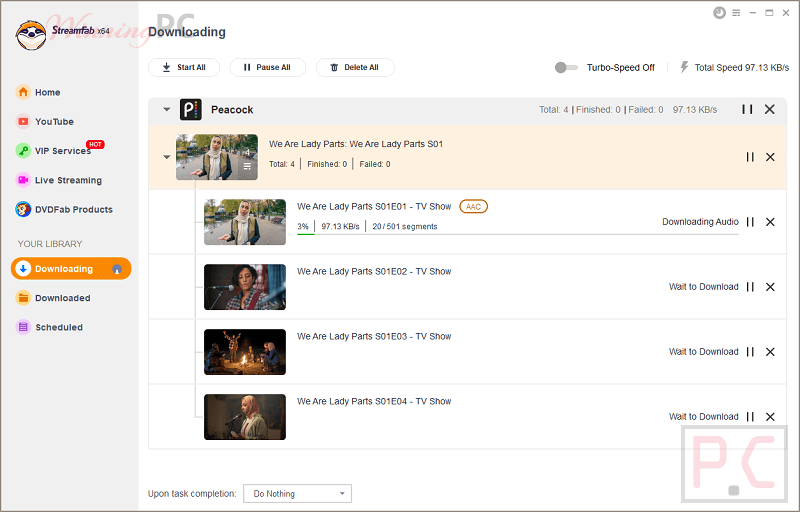Screen dimensions: 800x512
Task: Click the 'Total Speed 97.13 KB/s' text
Action: 742,67
